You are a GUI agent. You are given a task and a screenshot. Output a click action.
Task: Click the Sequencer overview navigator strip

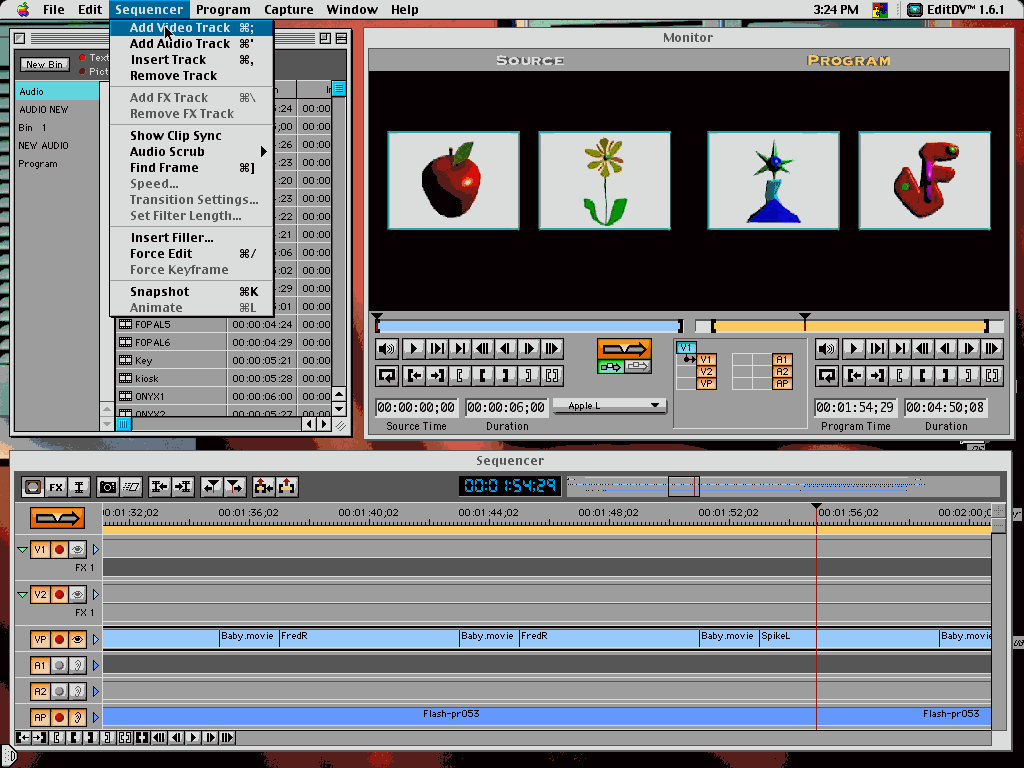783,487
